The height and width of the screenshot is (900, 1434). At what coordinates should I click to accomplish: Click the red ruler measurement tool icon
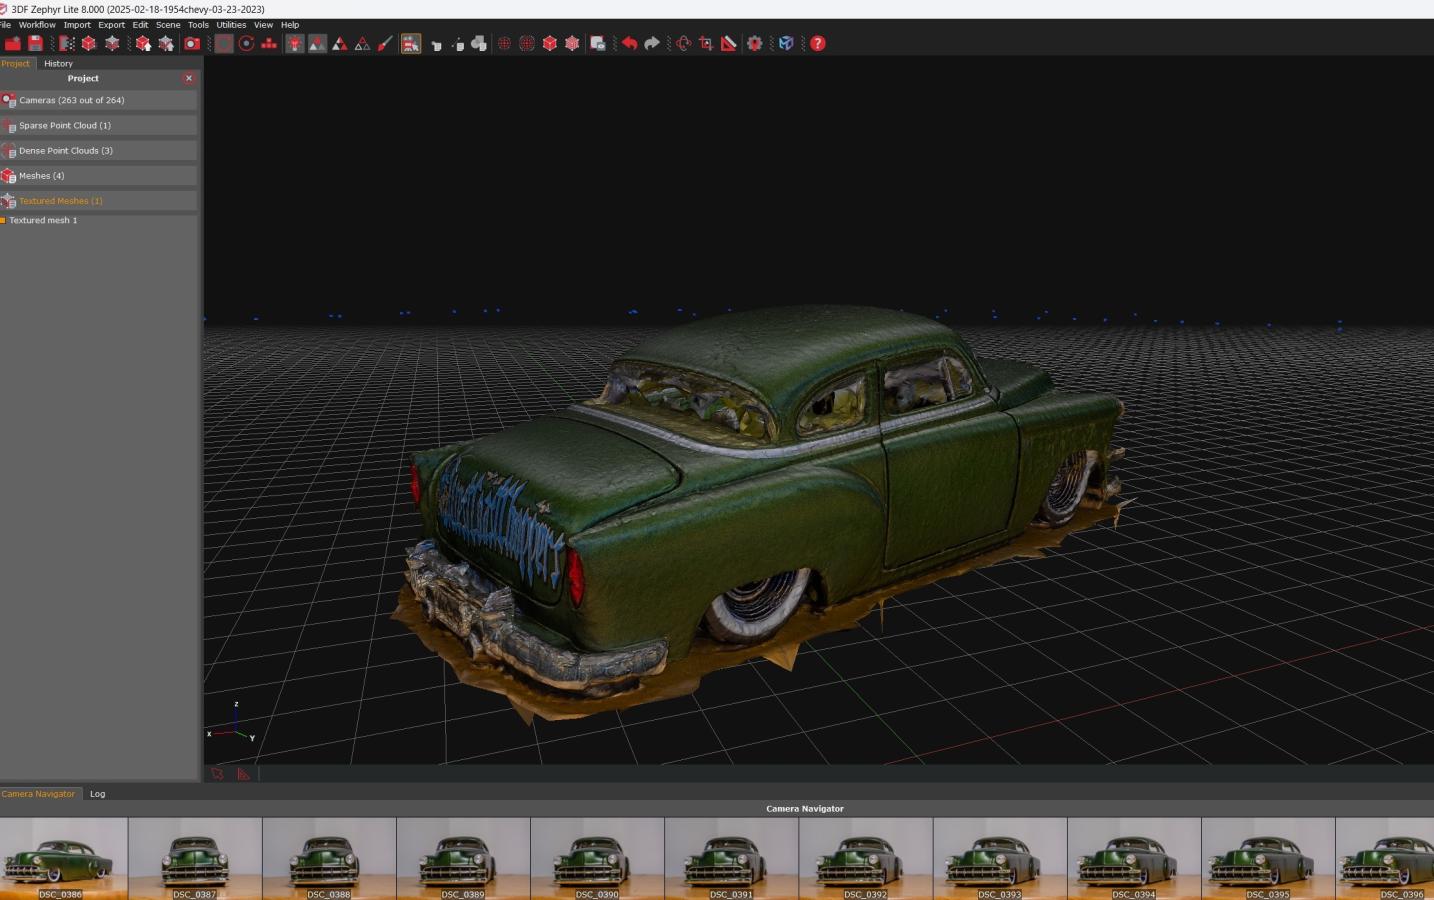(x=729, y=43)
